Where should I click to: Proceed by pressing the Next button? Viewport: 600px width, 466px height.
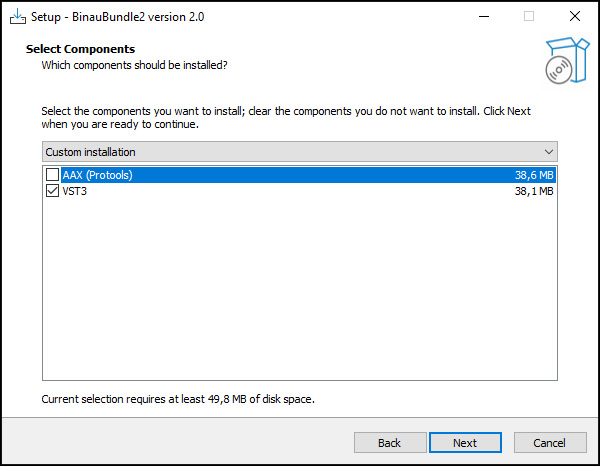[x=464, y=443]
